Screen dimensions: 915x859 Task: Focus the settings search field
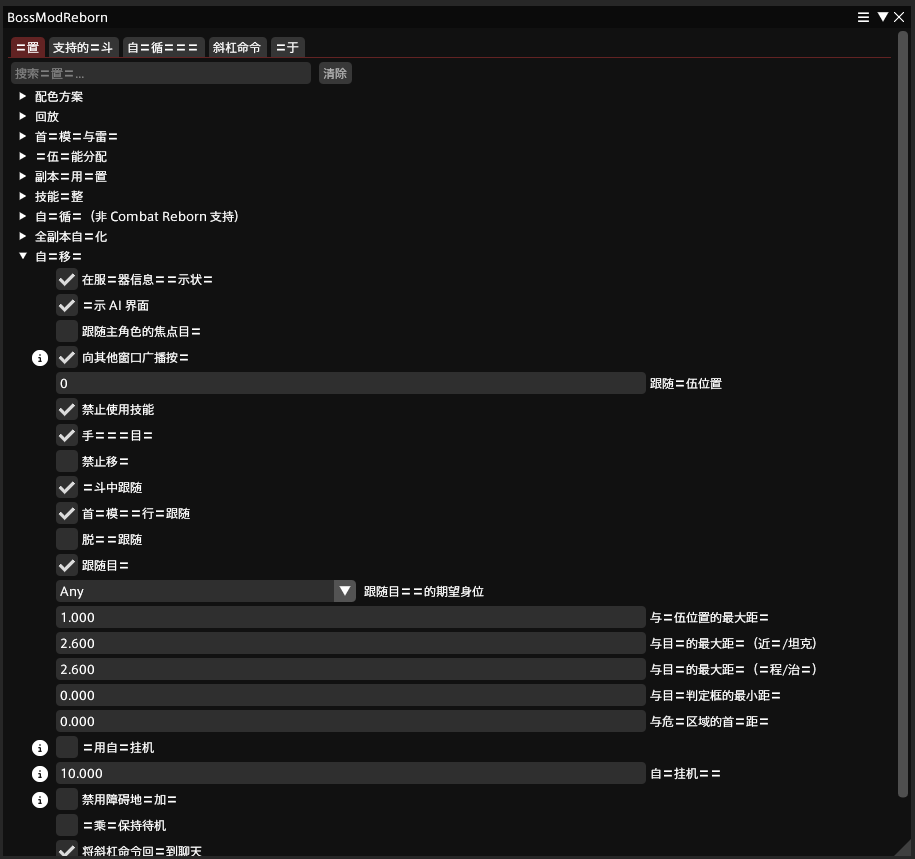point(160,73)
